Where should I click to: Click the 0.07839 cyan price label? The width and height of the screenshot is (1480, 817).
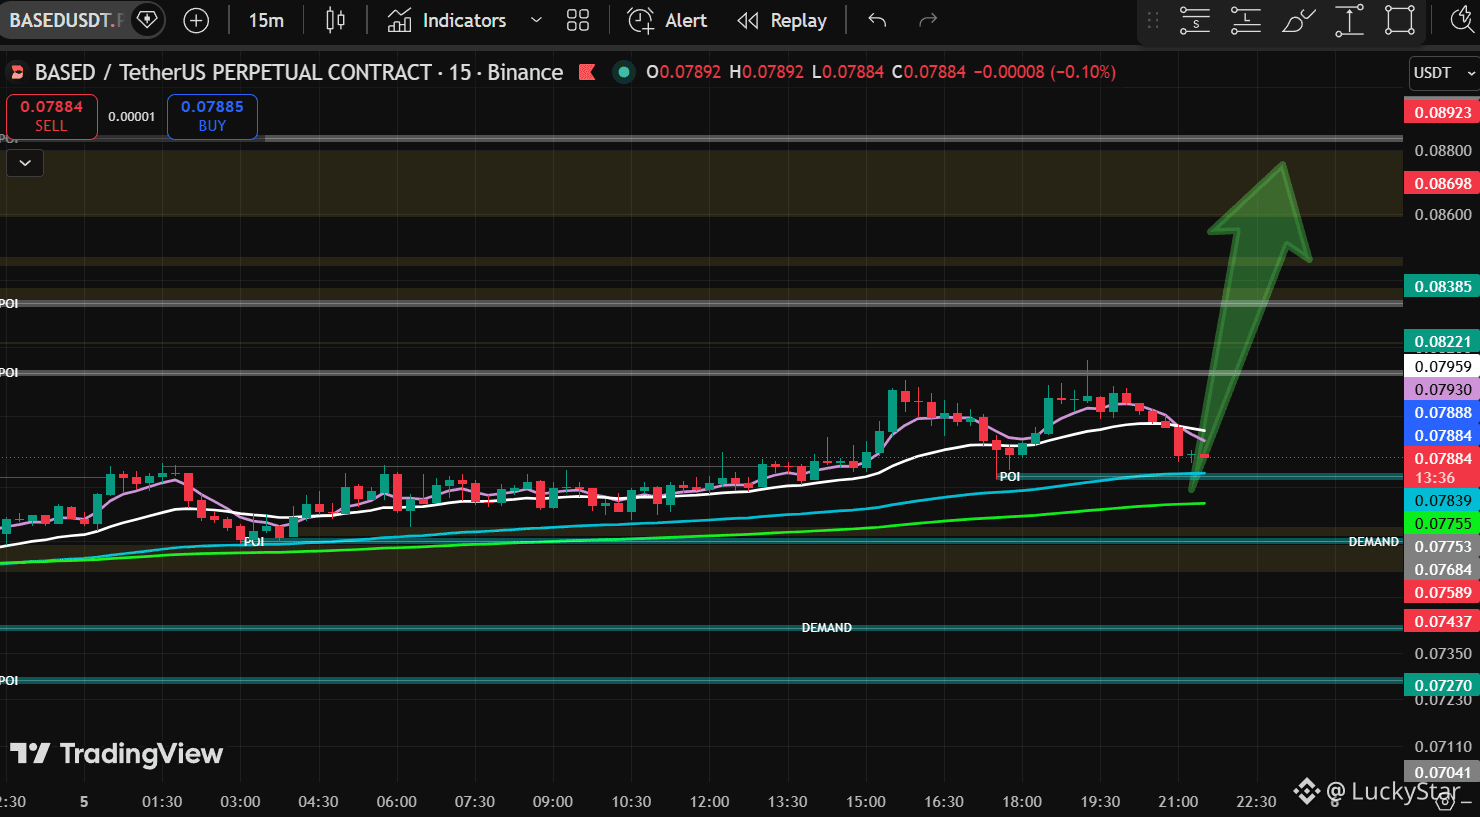(x=1443, y=500)
